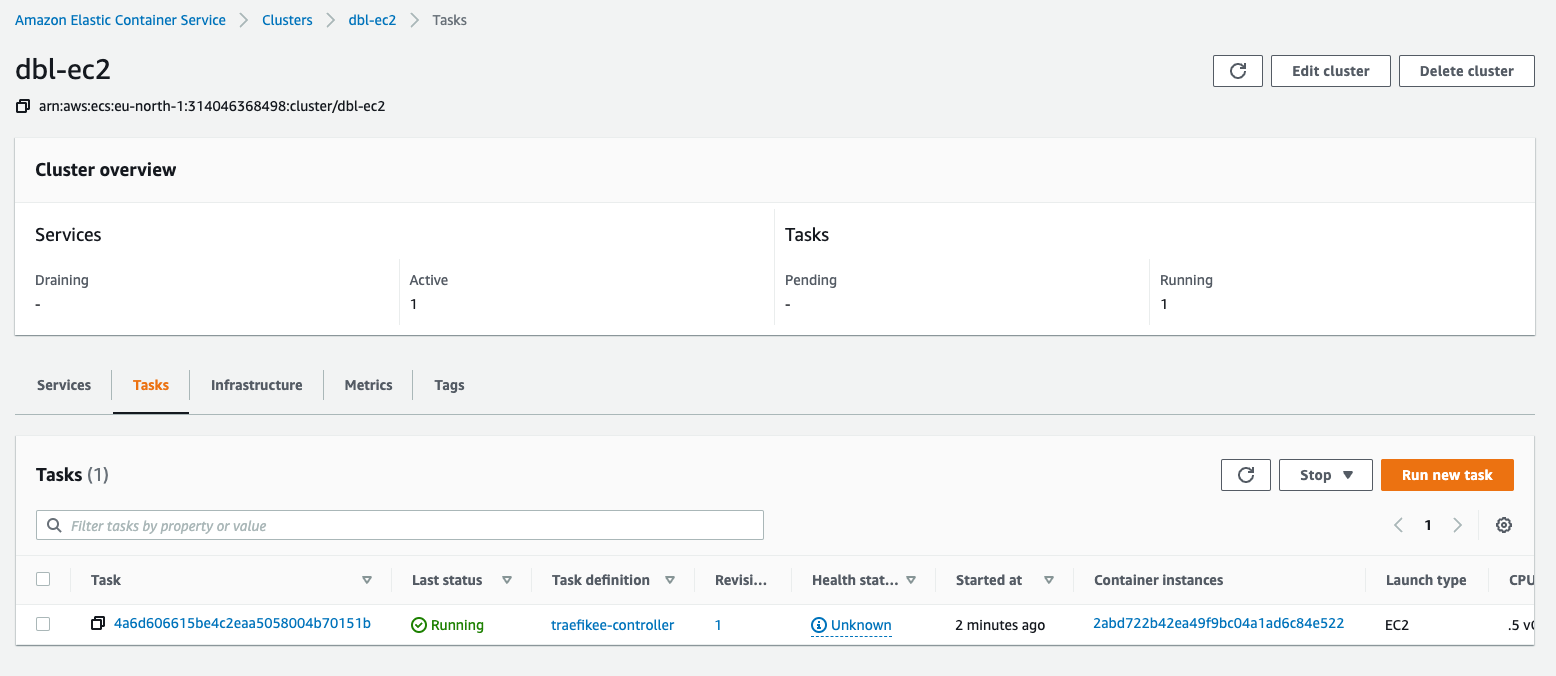Click Run new task button
Image resolution: width=1556 pixels, height=676 pixels.
[1447, 475]
